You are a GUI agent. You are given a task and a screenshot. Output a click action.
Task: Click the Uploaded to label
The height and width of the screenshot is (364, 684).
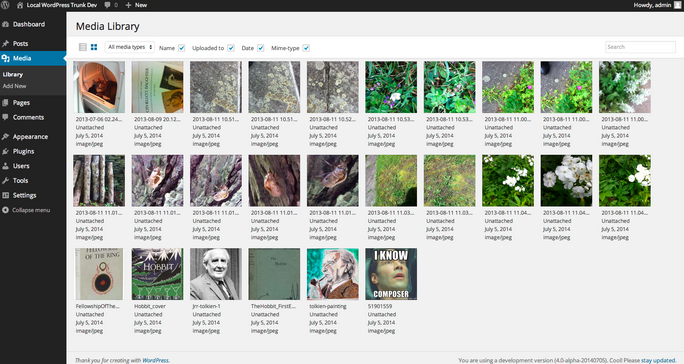(x=208, y=48)
